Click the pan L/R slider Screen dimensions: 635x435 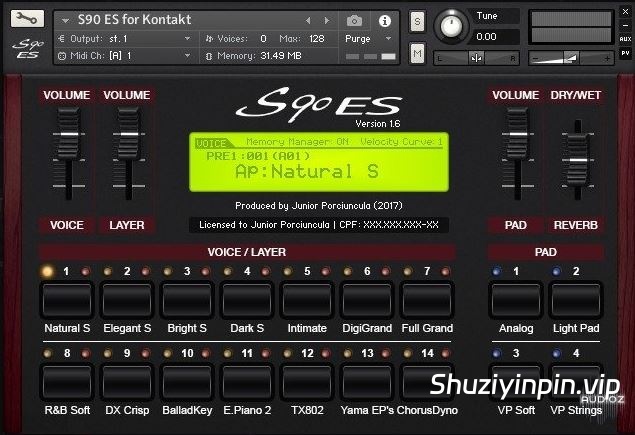(477, 58)
